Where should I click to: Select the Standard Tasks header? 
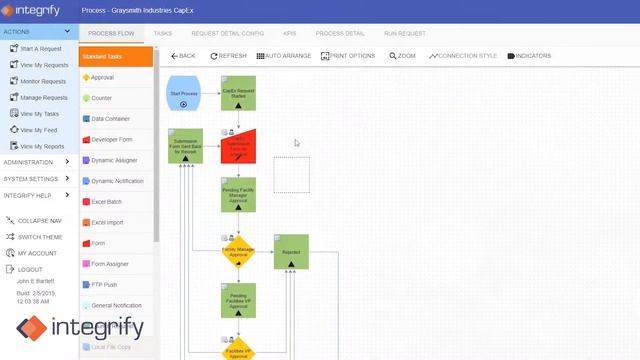point(116,56)
